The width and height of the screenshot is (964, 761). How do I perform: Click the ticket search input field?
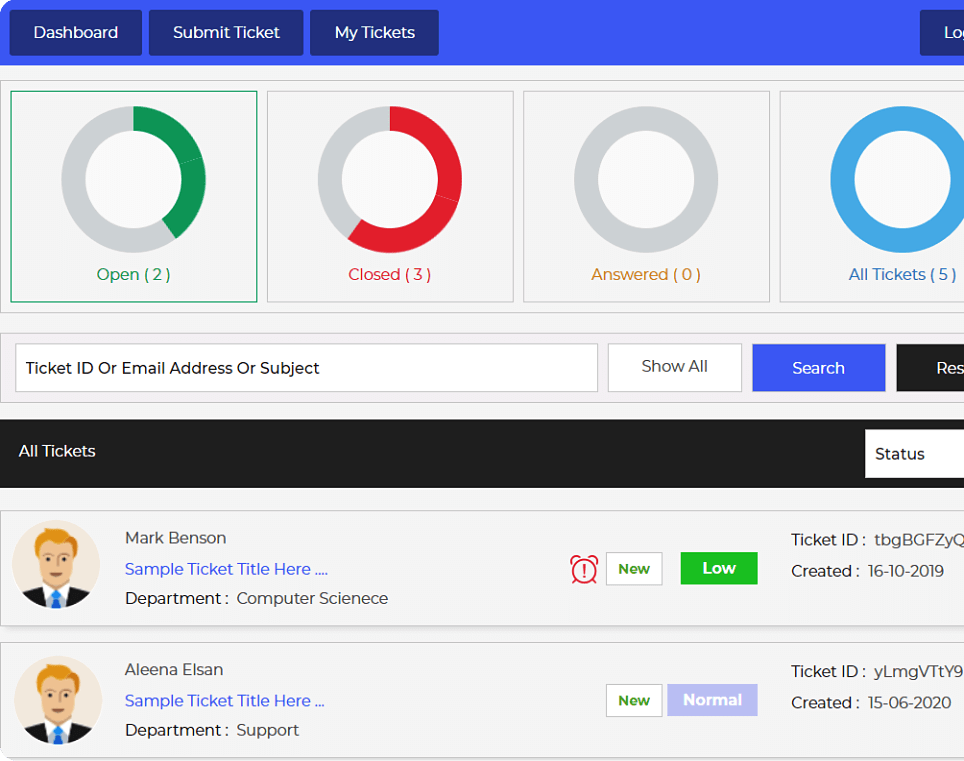(306, 368)
